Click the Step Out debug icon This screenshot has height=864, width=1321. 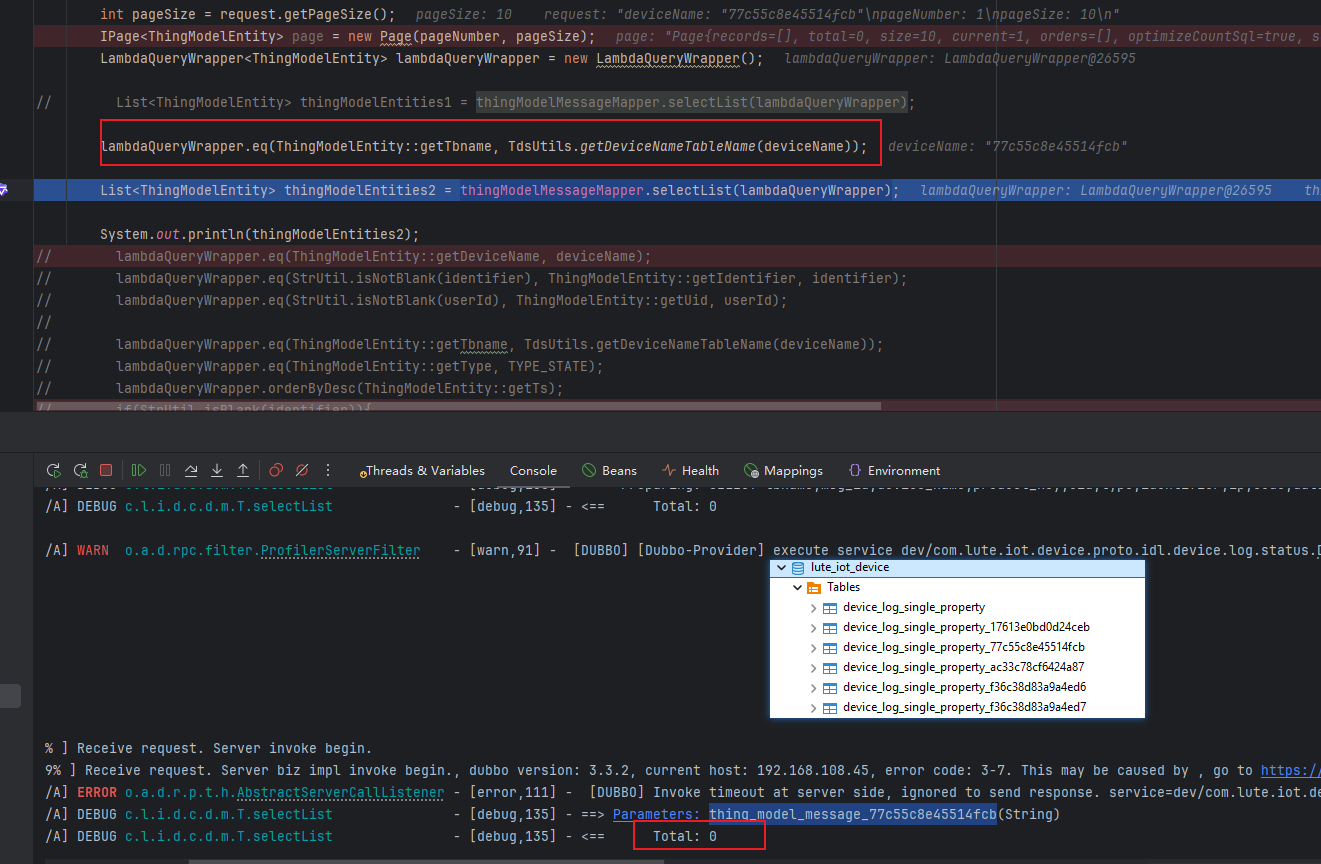pos(243,470)
